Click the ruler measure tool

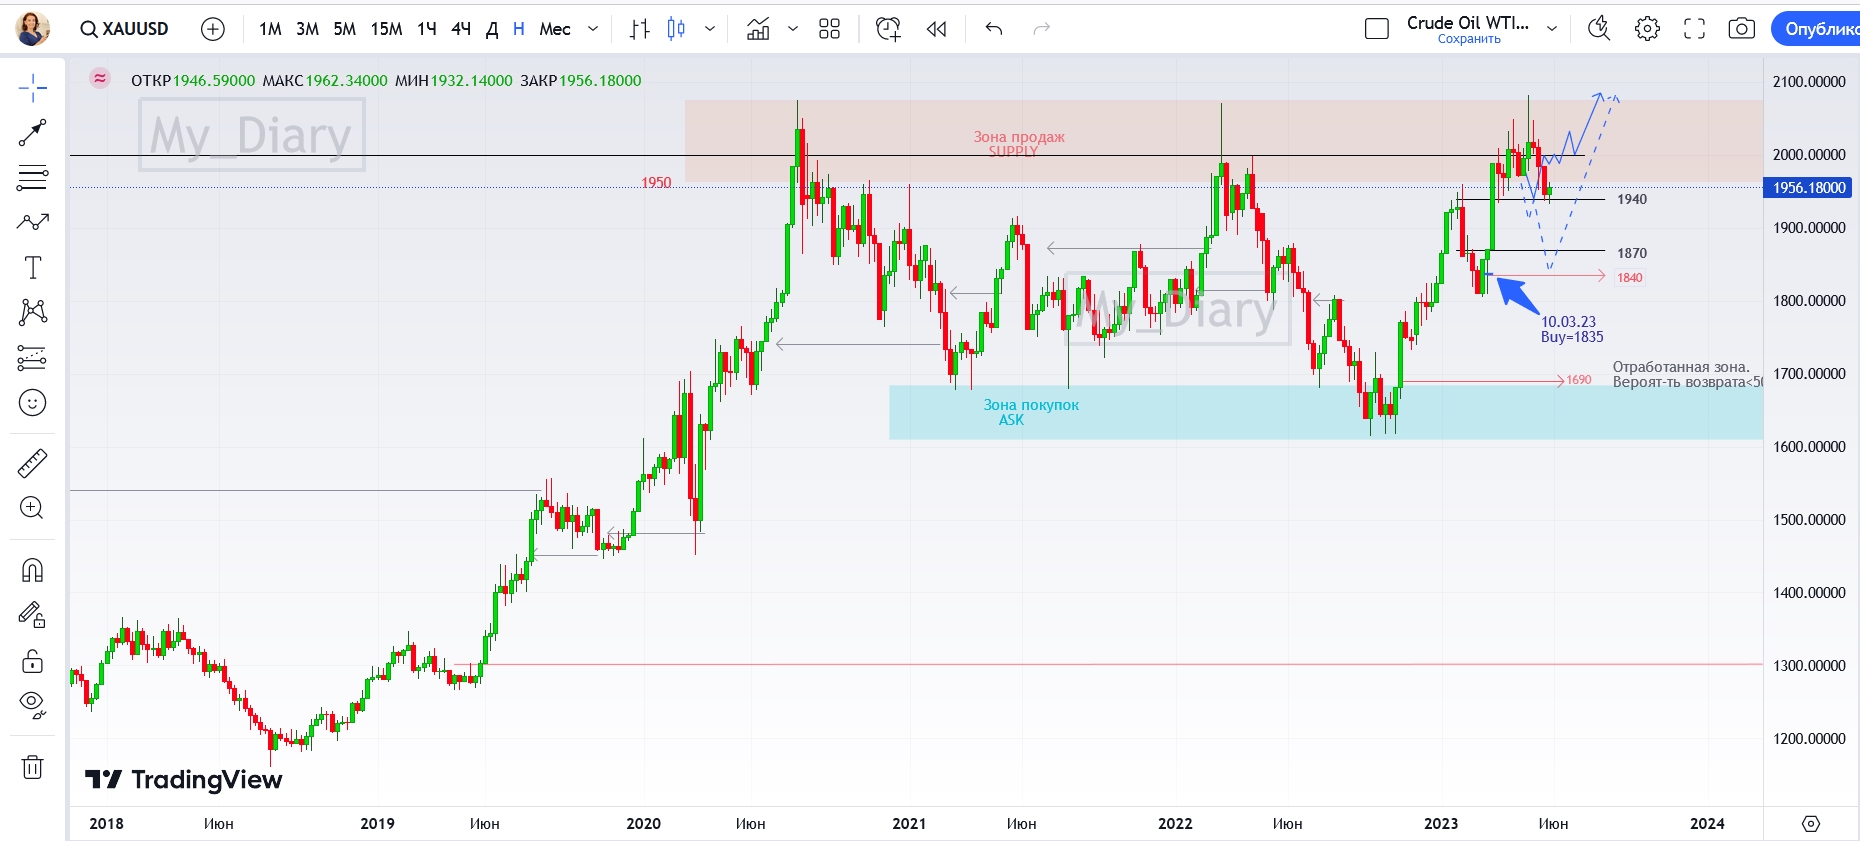click(x=32, y=463)
